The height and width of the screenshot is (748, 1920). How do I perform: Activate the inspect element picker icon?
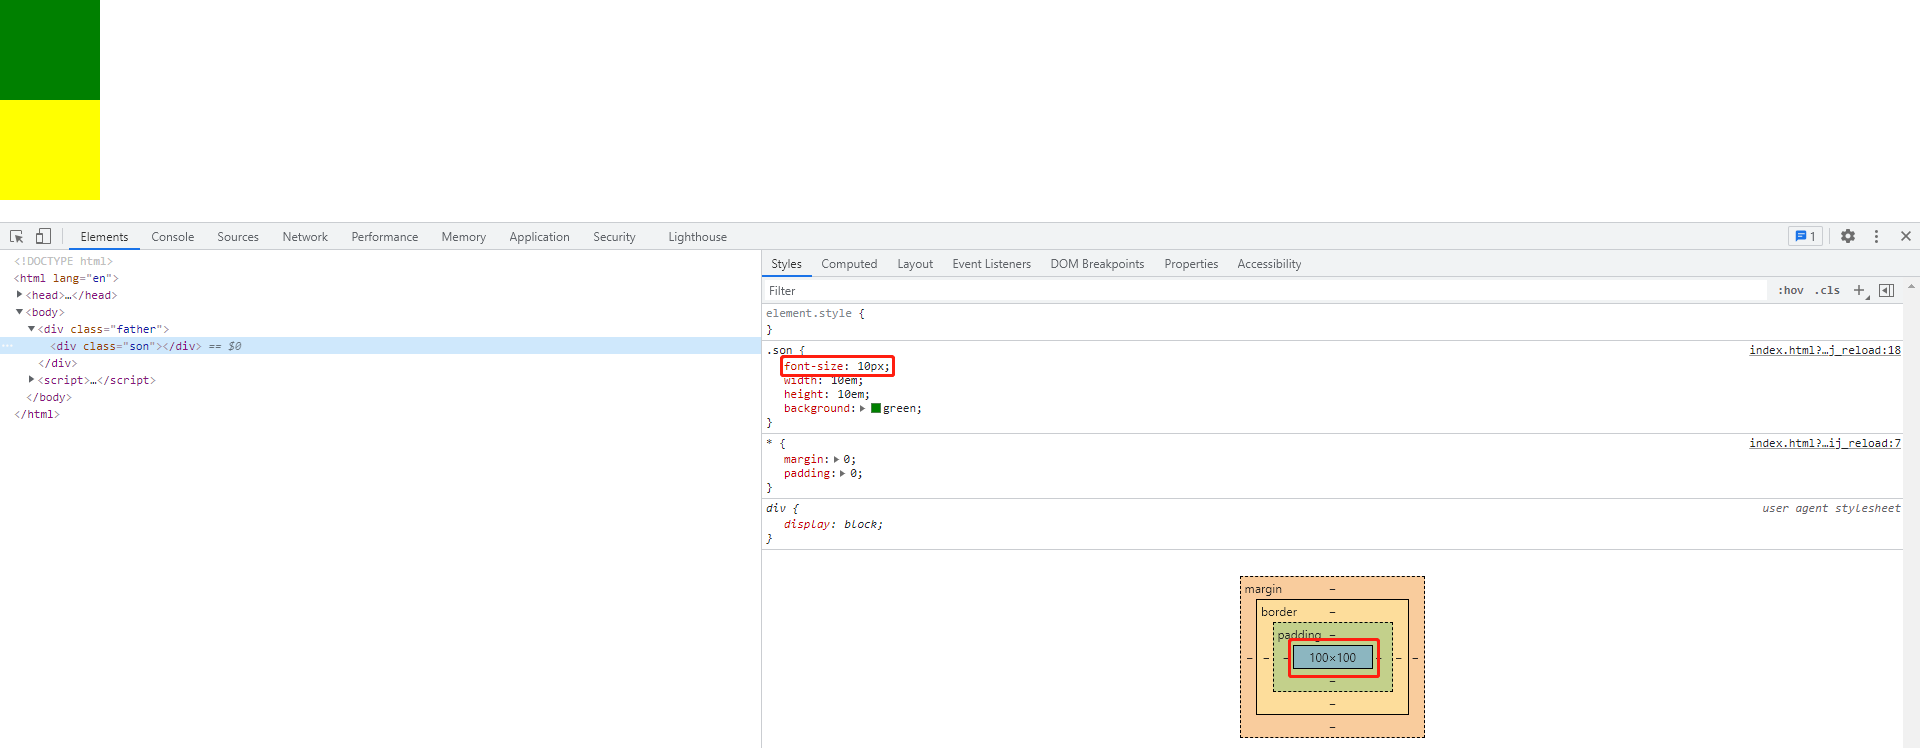17,237
